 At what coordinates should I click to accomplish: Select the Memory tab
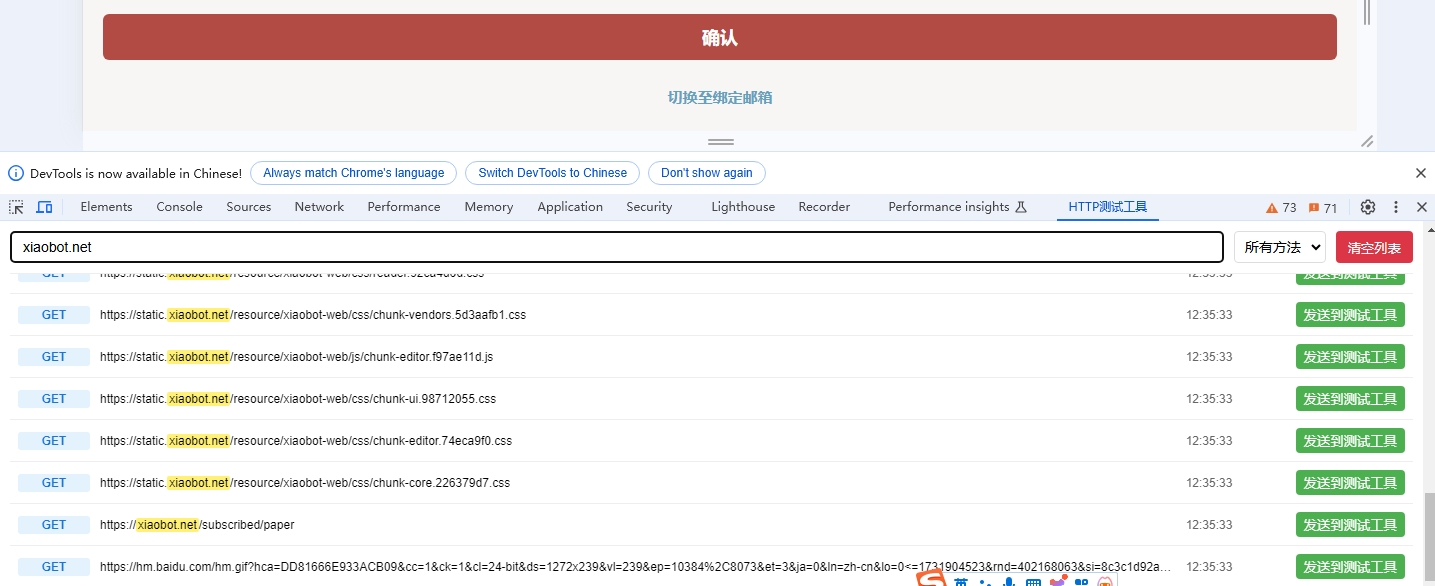click(x=489, y=207)
